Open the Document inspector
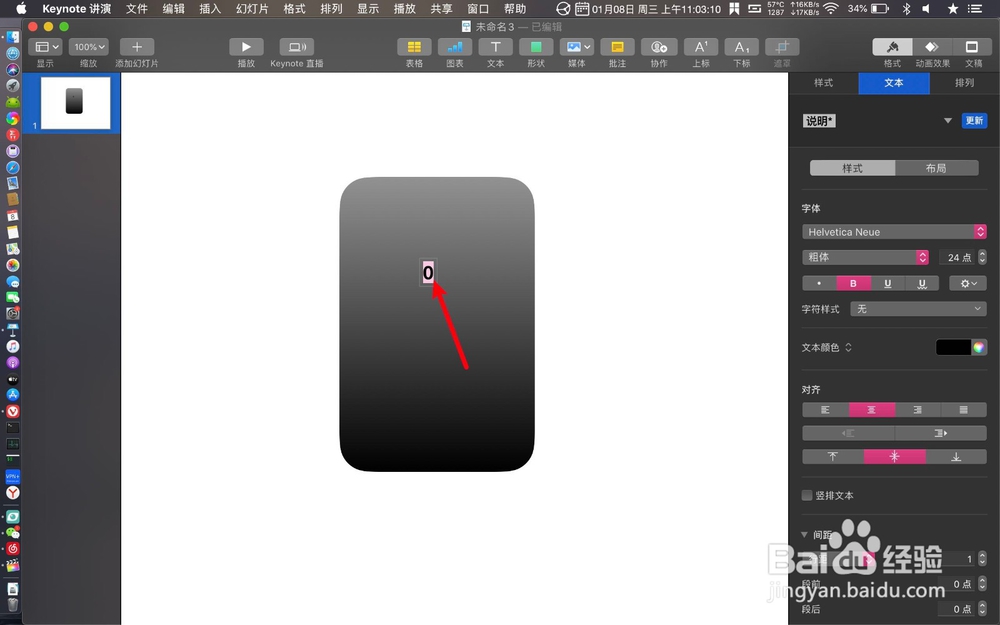The image size is (1000, 625). 972,47
